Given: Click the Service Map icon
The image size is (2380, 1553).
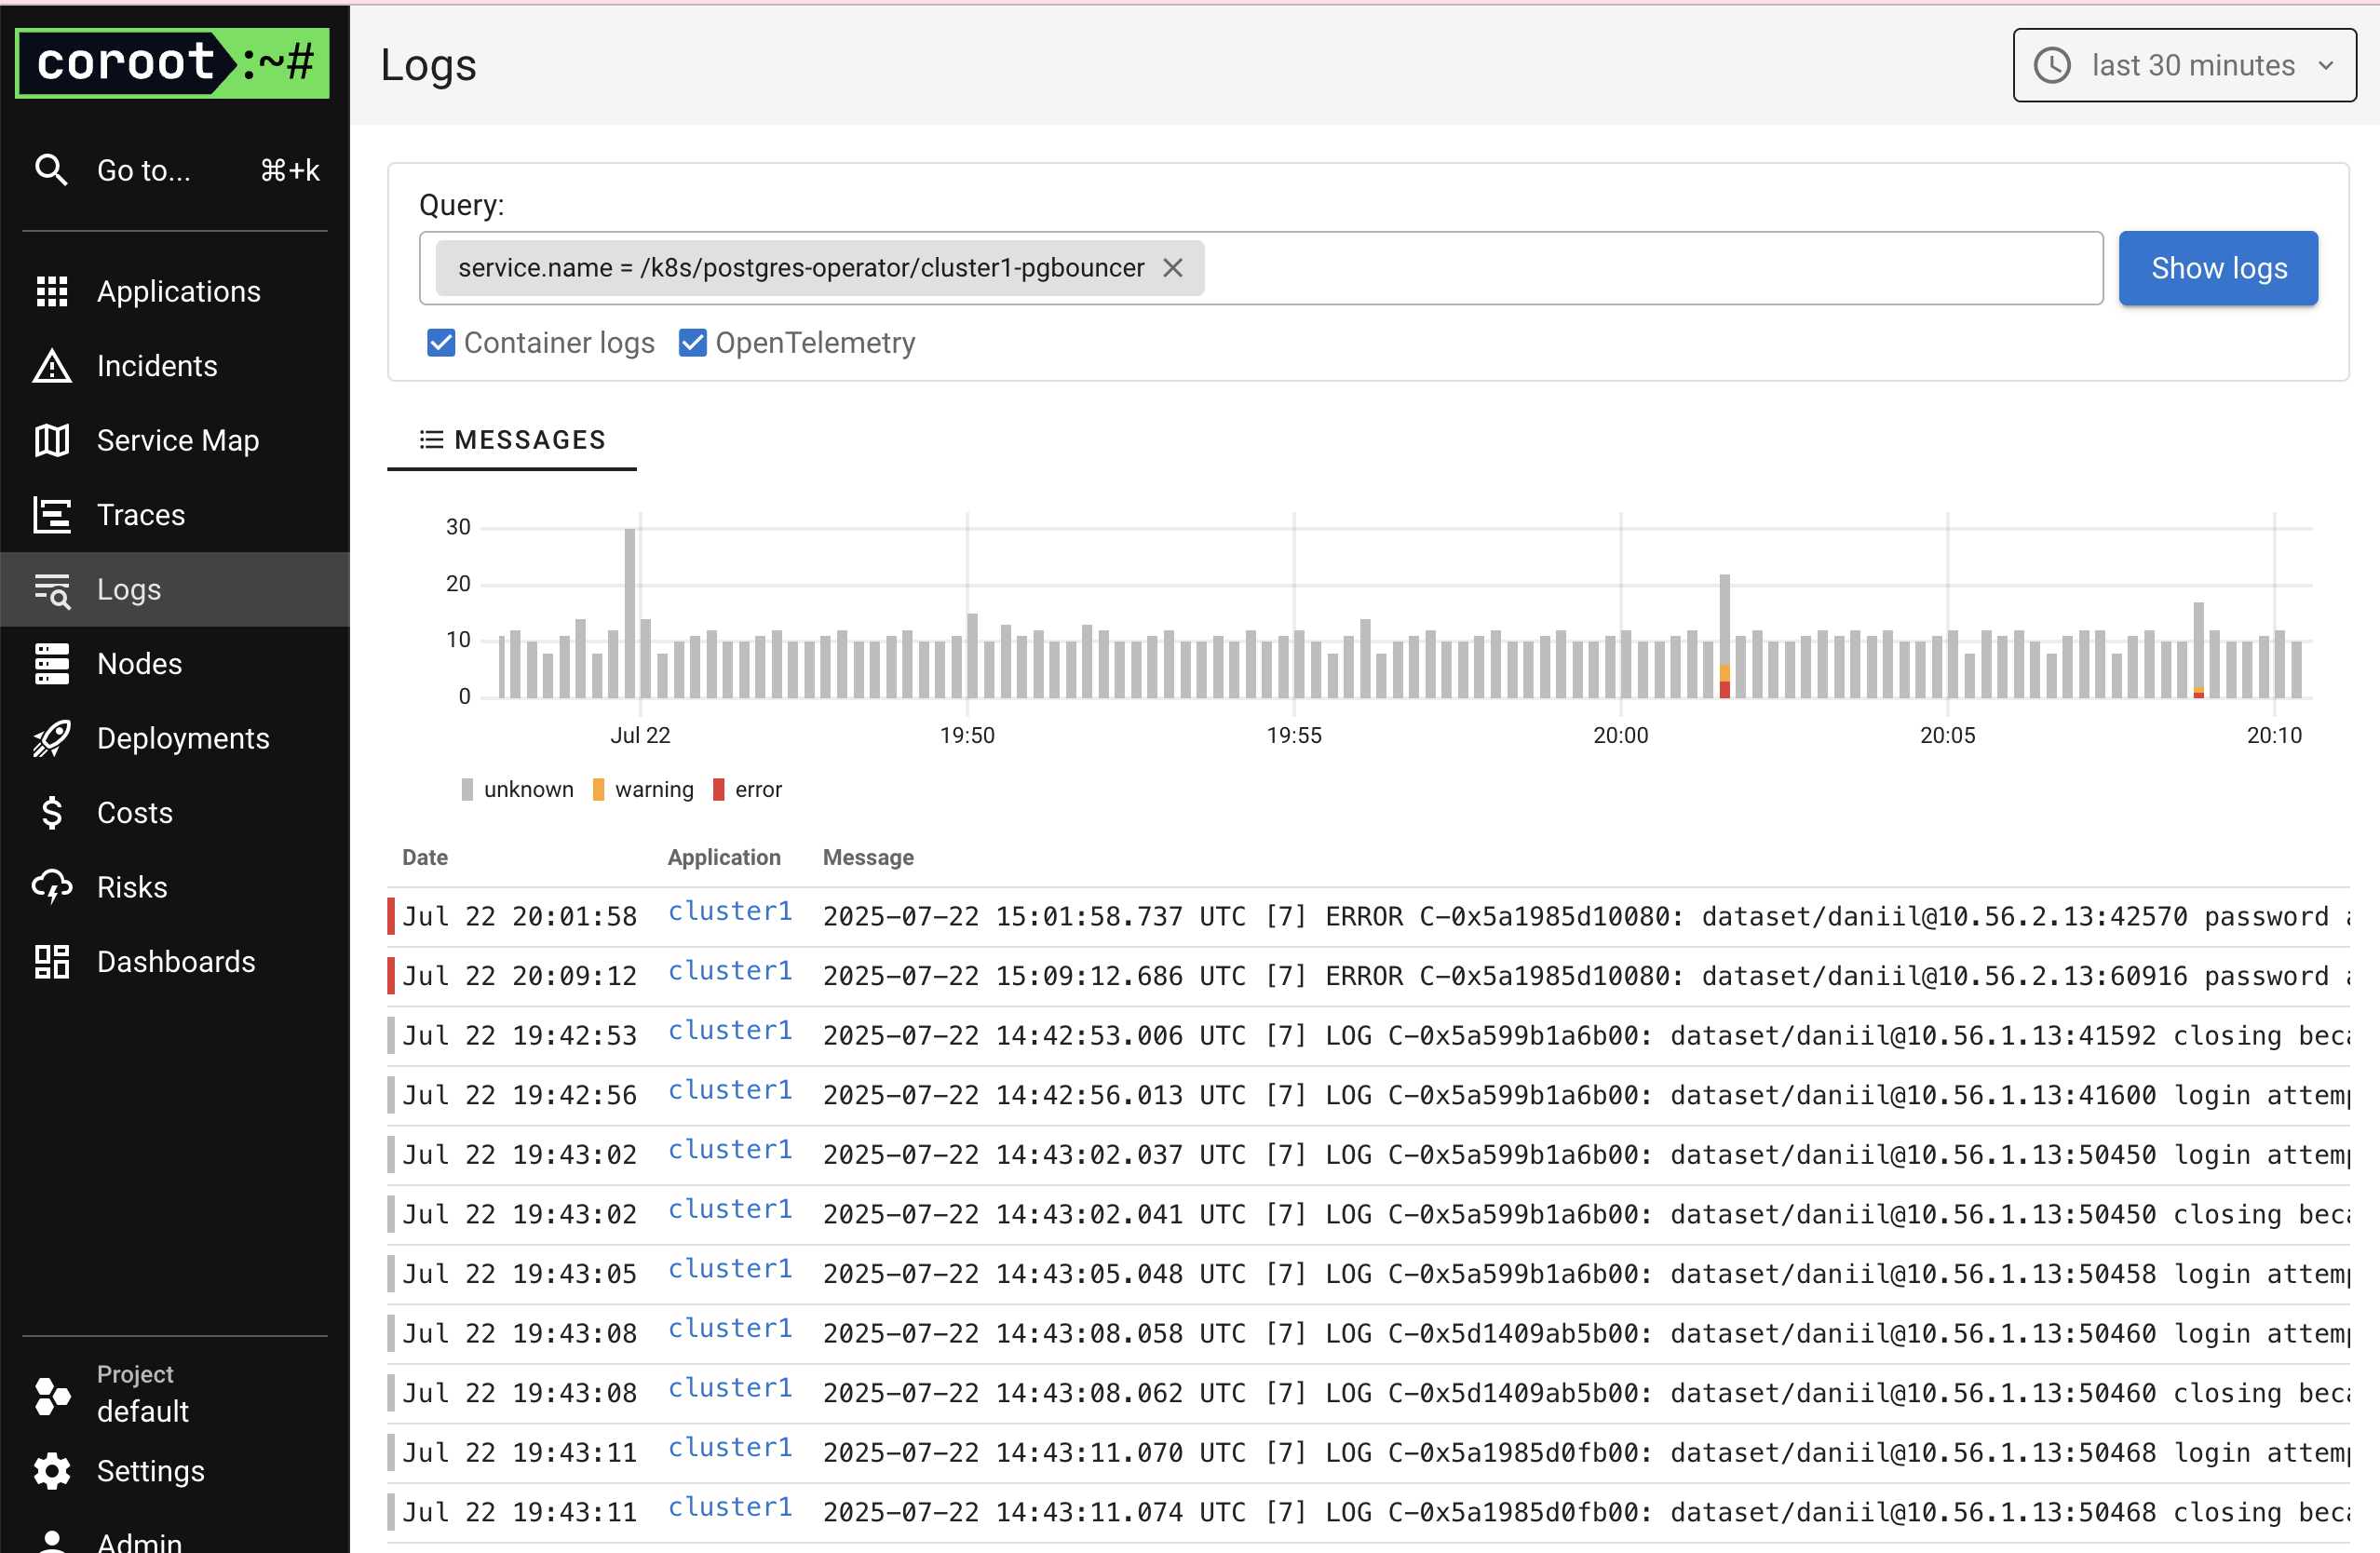Looking at the screenshot, I should pyautogui.click(x=51, y=440).
